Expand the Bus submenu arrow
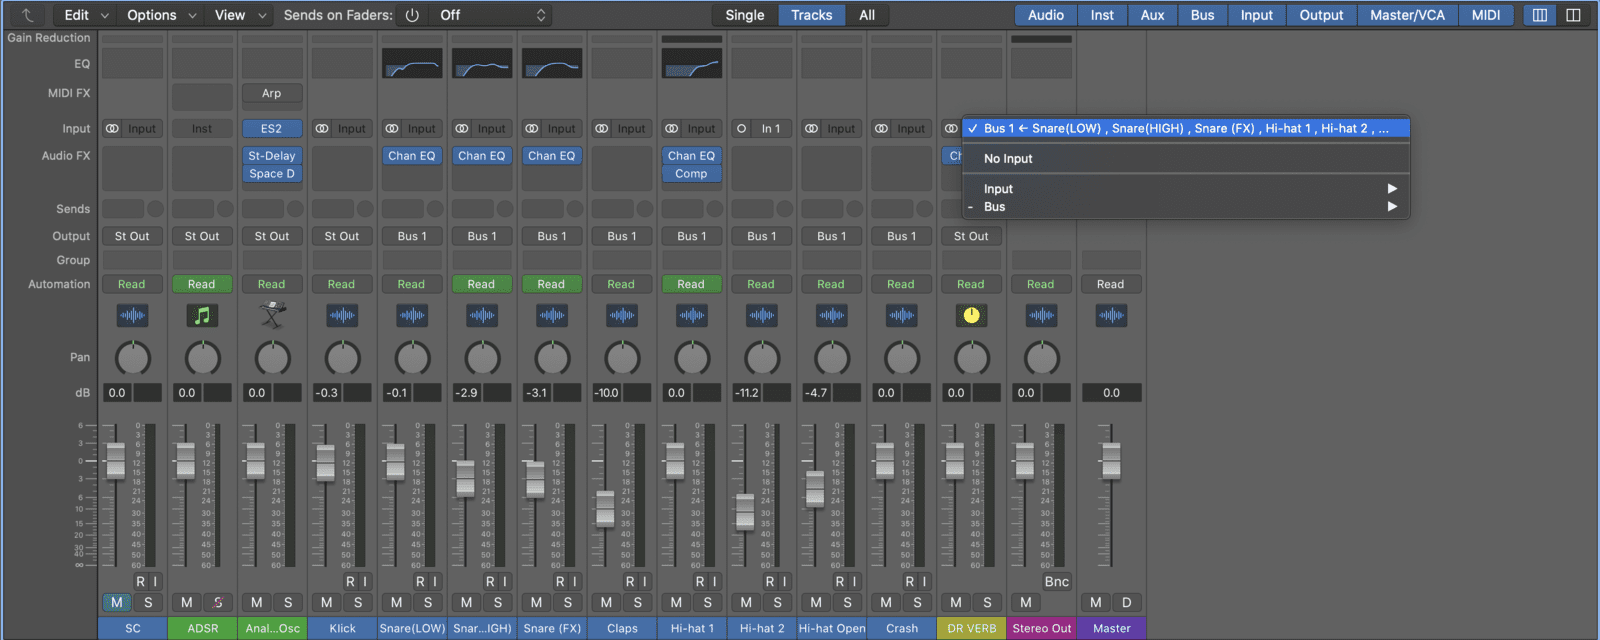Screen dimensions: 1600x640 [x=1392, y=207]
